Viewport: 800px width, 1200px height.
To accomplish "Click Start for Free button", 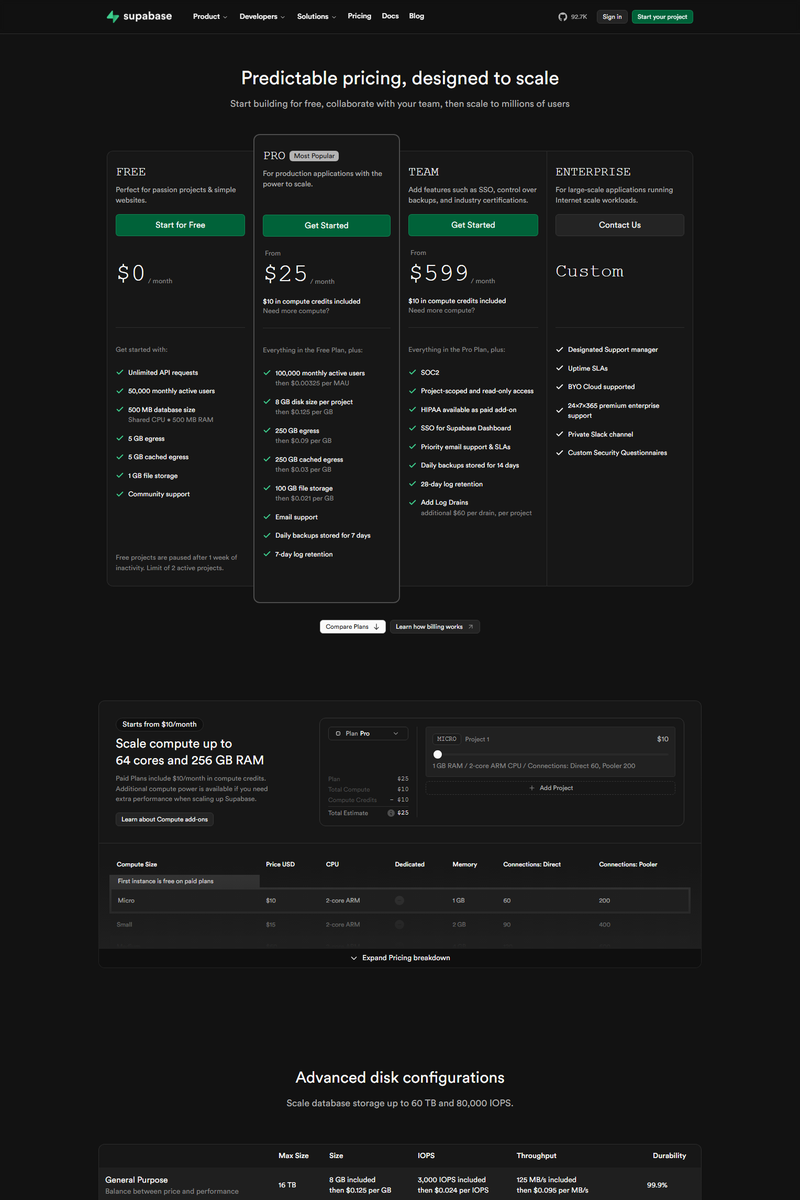I will (x=180, y=225).
